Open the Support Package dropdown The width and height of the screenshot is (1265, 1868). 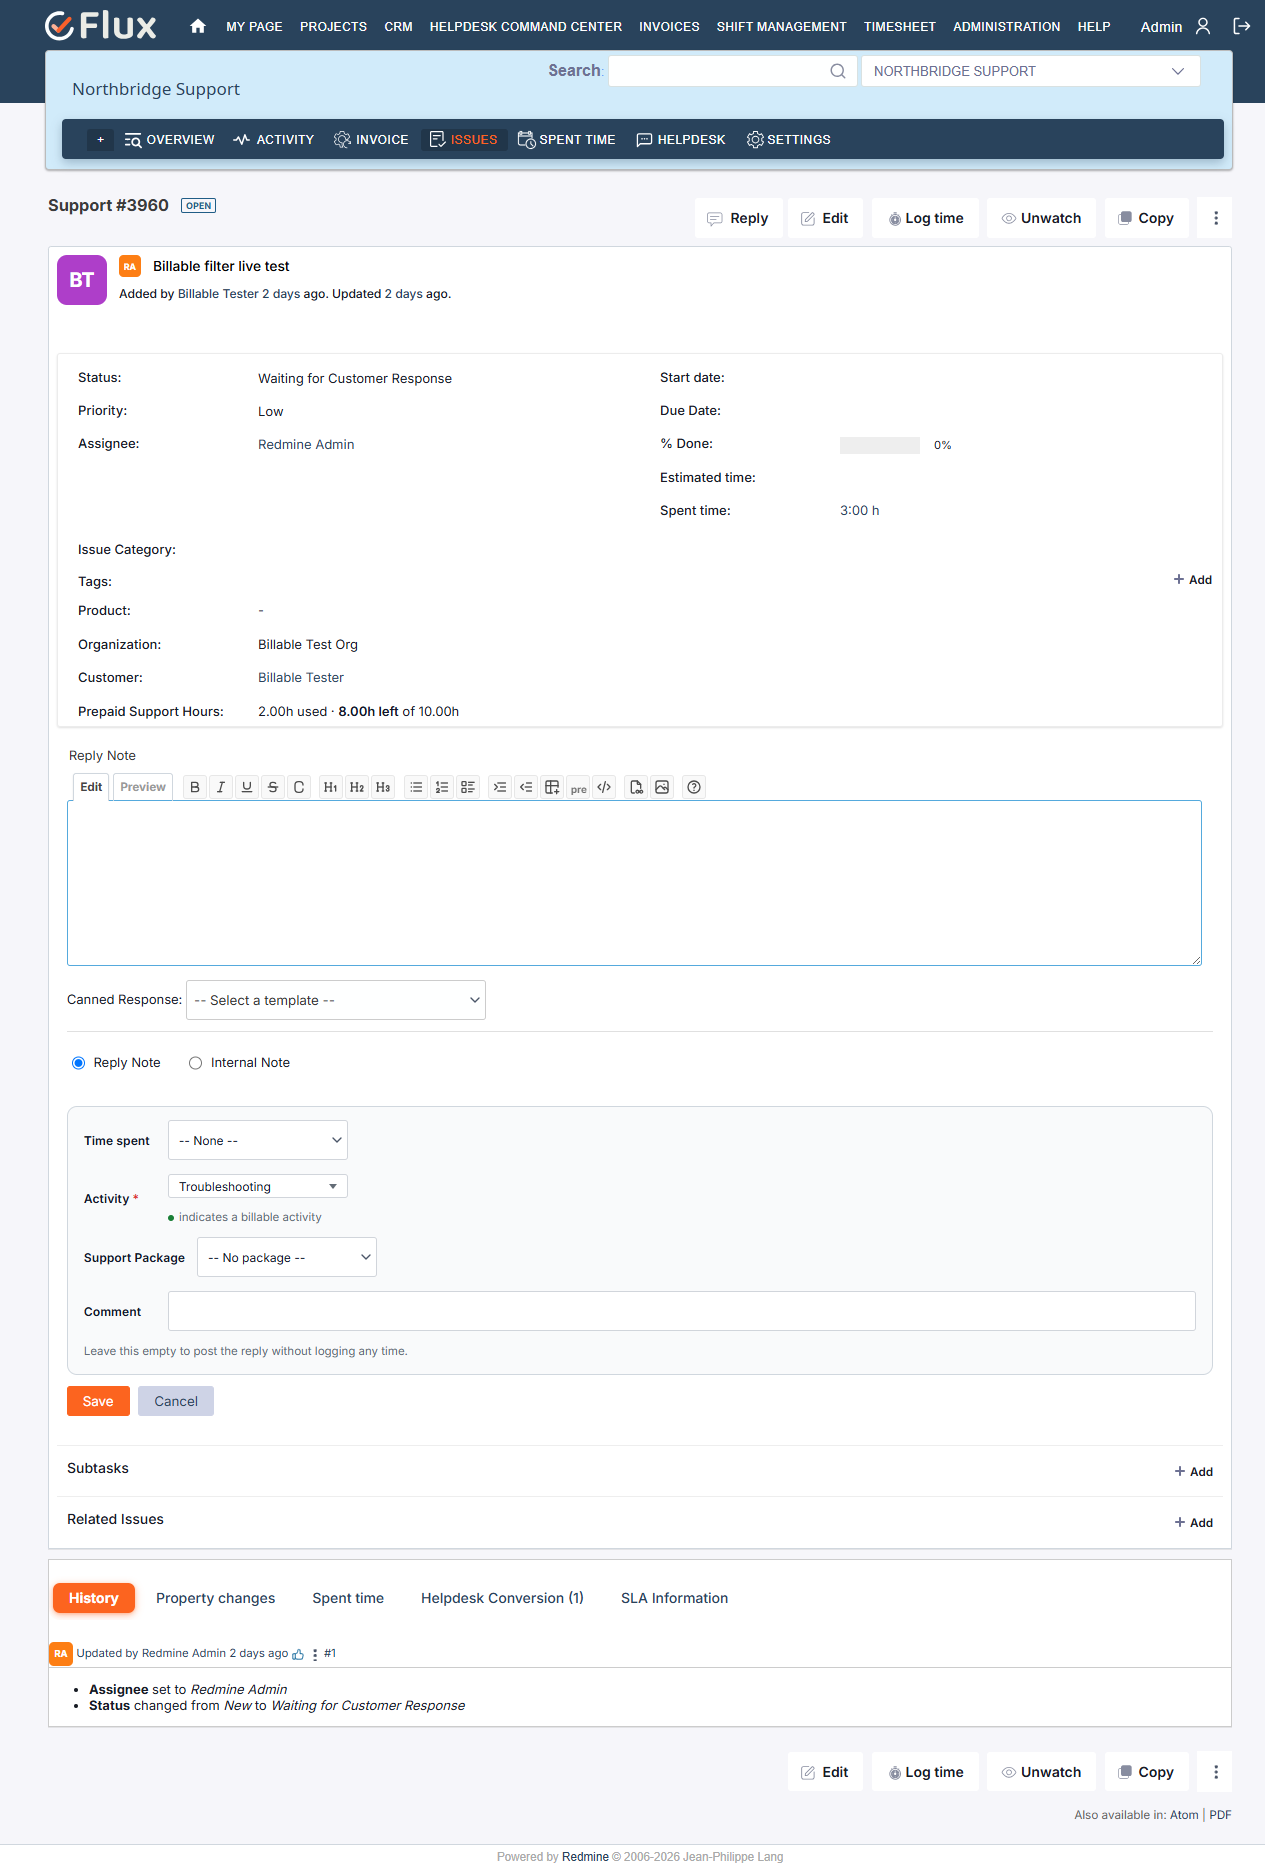pyautogui.click(x=287, y=1257)
